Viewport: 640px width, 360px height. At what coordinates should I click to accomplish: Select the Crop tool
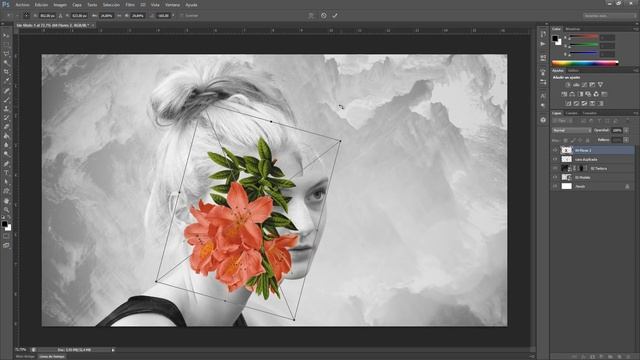[6, 72]
